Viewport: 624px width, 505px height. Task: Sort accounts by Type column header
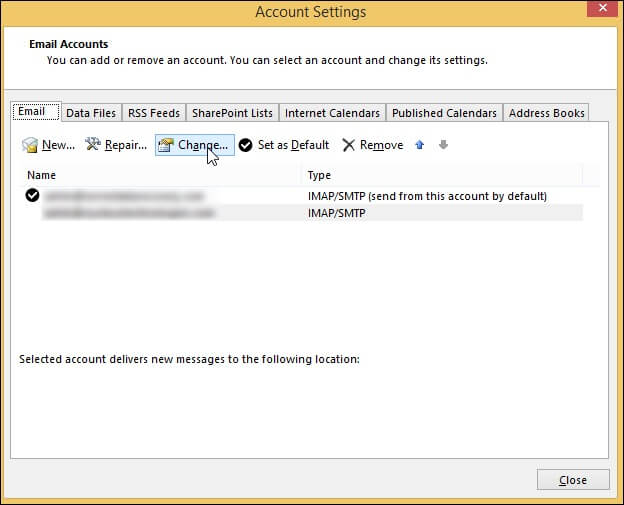tap(440, 175)
